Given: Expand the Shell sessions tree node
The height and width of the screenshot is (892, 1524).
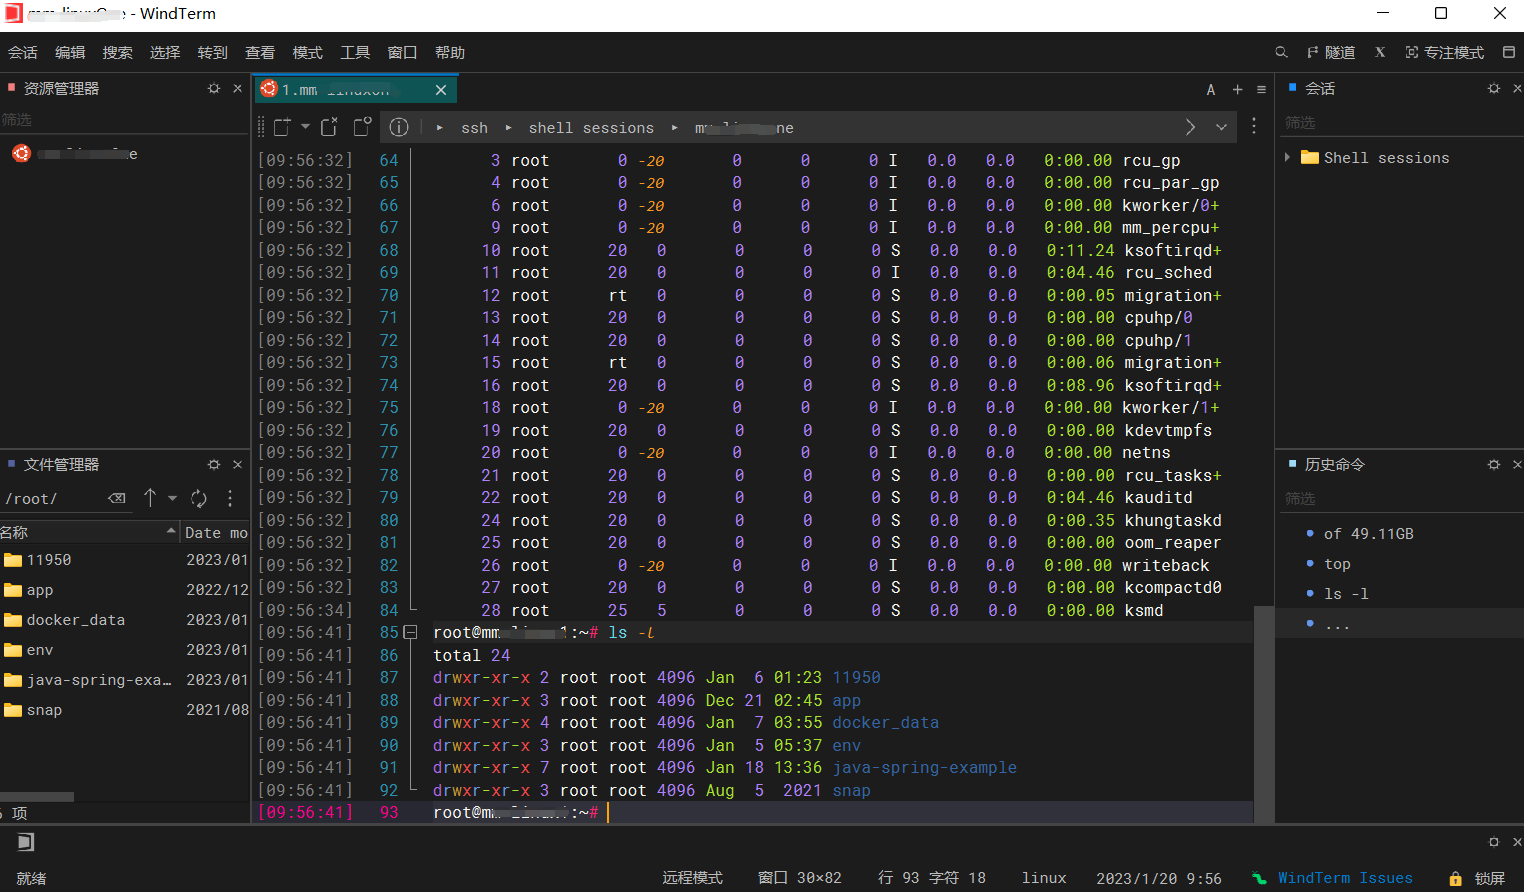Looking at the screenshot, I should [1287, 157].
